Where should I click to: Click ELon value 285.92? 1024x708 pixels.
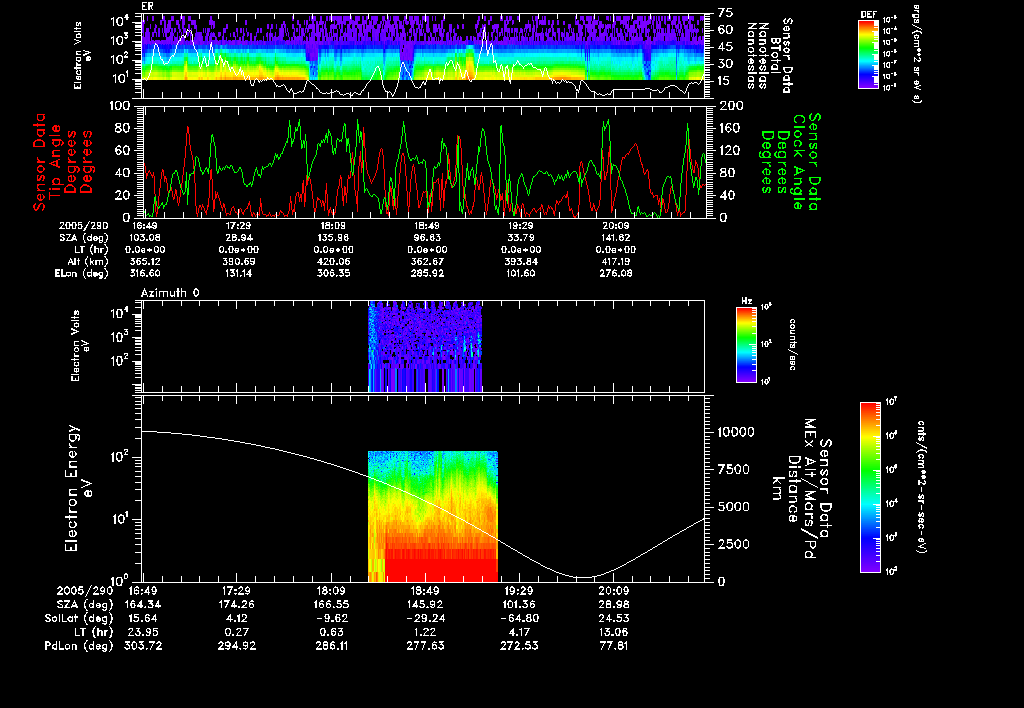[x=427, y=274]
